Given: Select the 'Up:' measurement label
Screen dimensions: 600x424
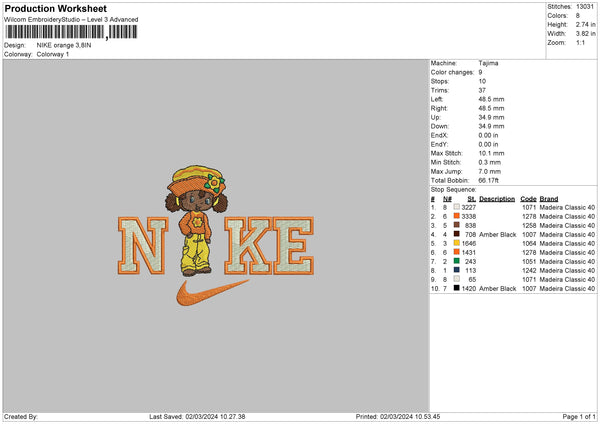Looking at the screenshot, I should point(436,117).
